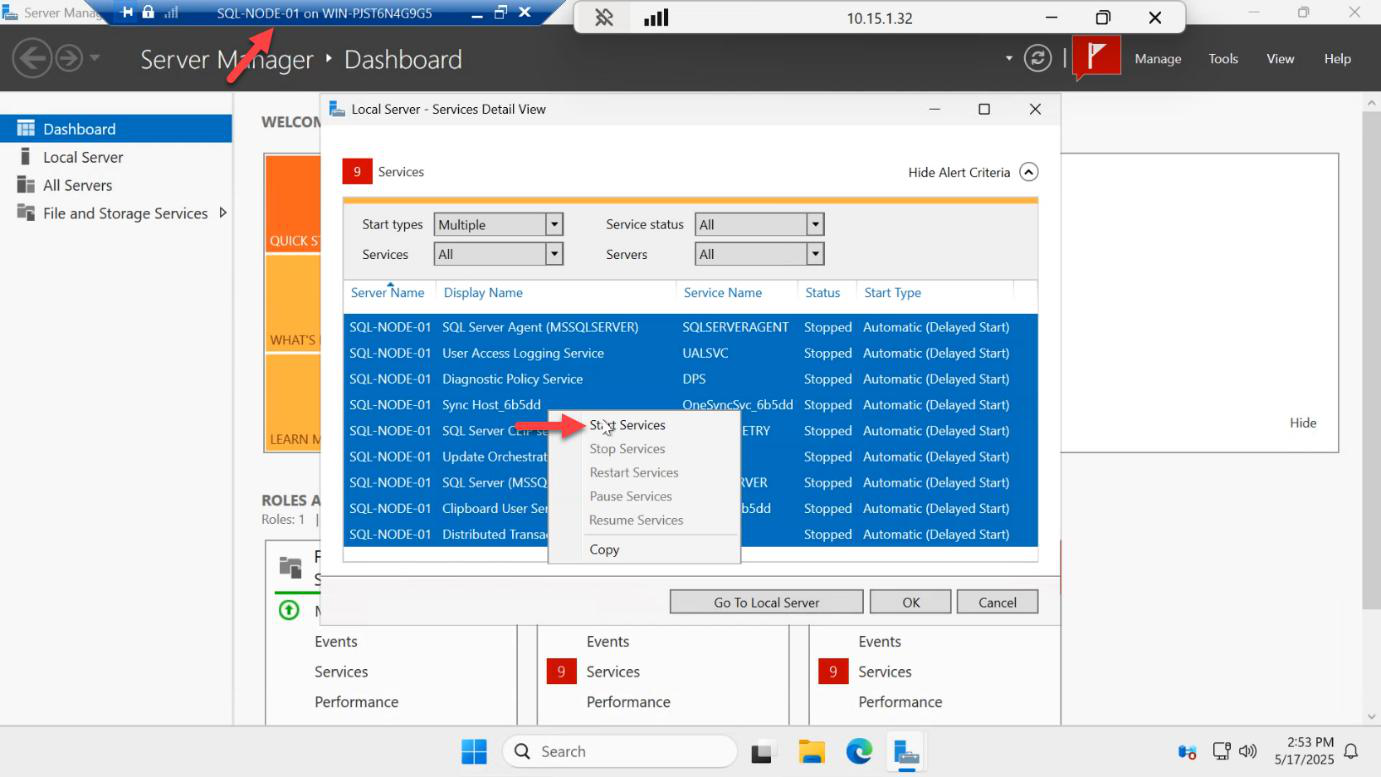
Task: Click the green up-arrow manageability icon
Action: click(x=289, y=609)
